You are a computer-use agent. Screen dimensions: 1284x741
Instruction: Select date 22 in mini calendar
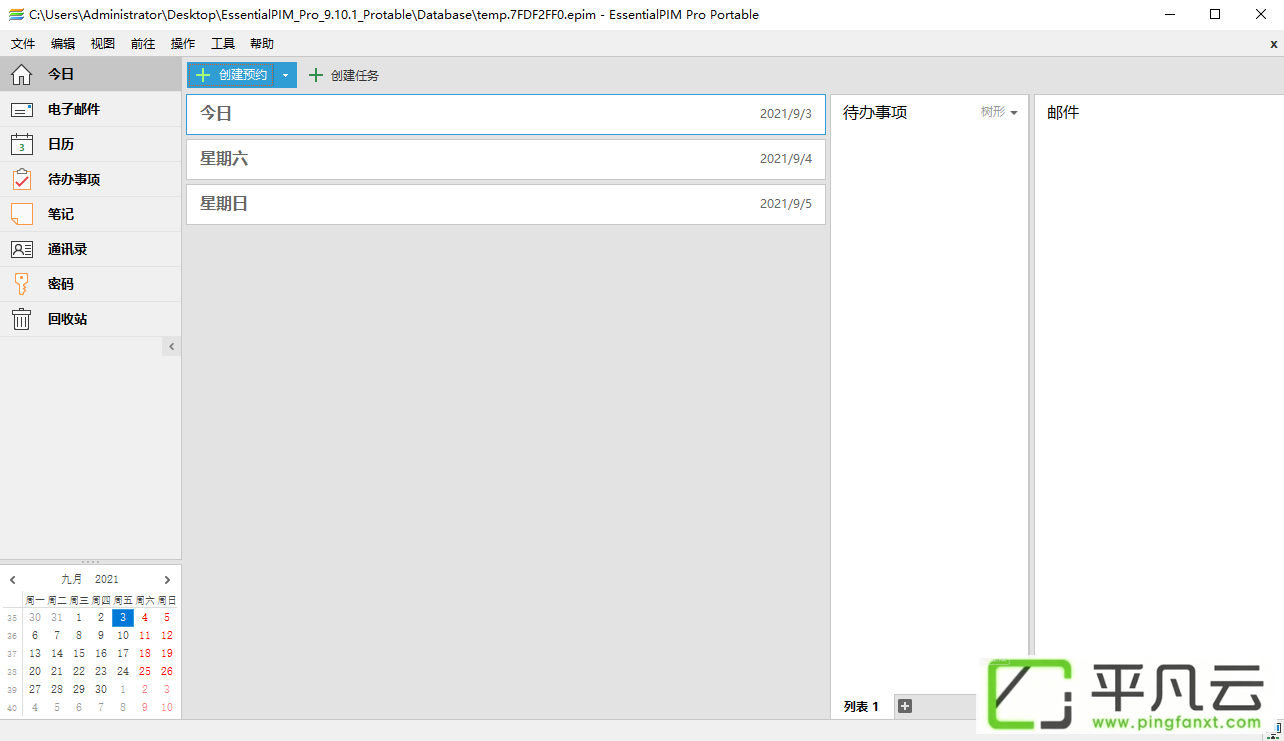click(x=79, y=672)
